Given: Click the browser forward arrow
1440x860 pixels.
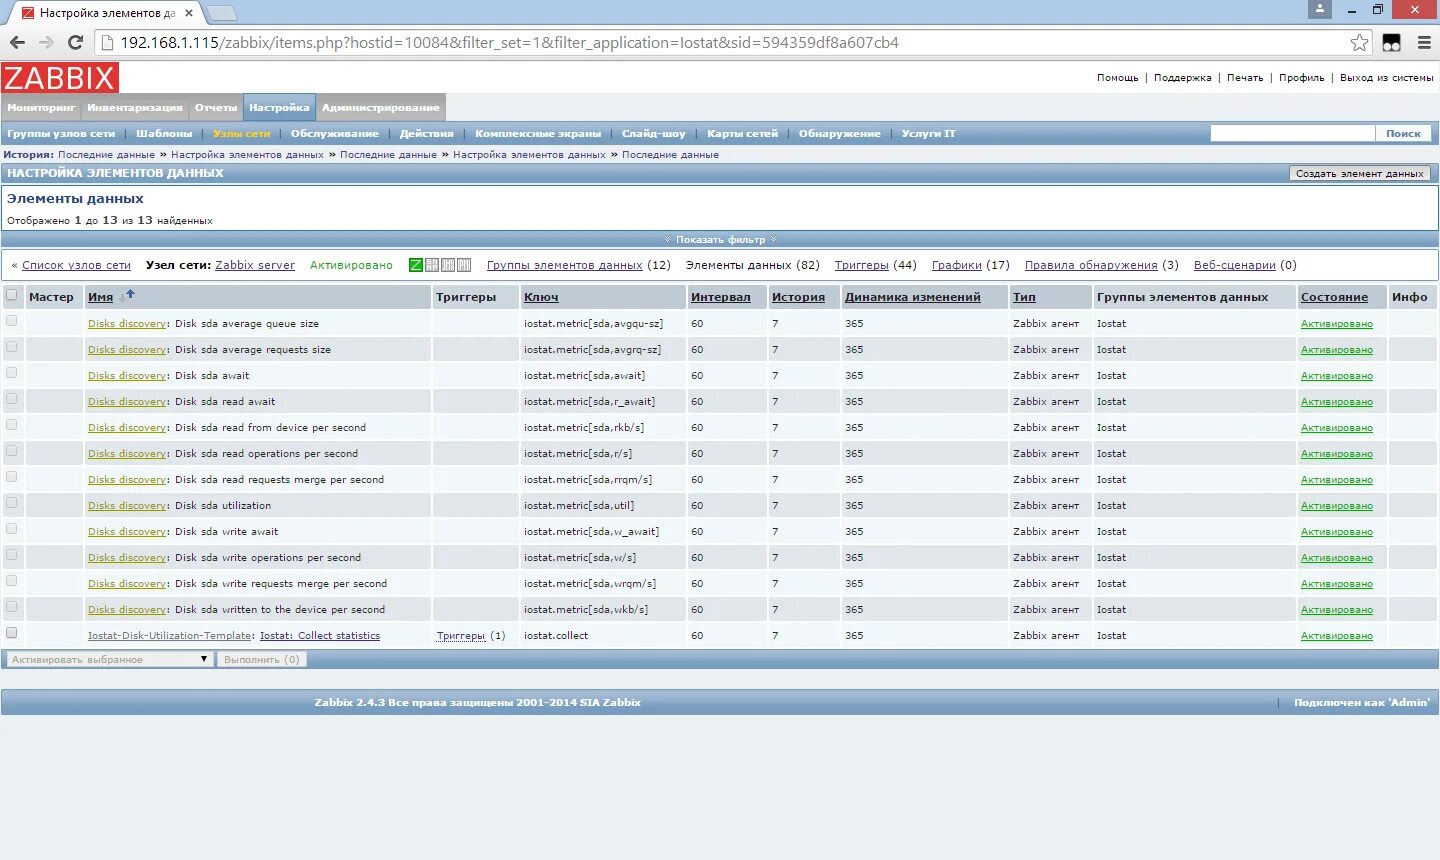Looking at the screenshot, I should (x=46, y=42).
